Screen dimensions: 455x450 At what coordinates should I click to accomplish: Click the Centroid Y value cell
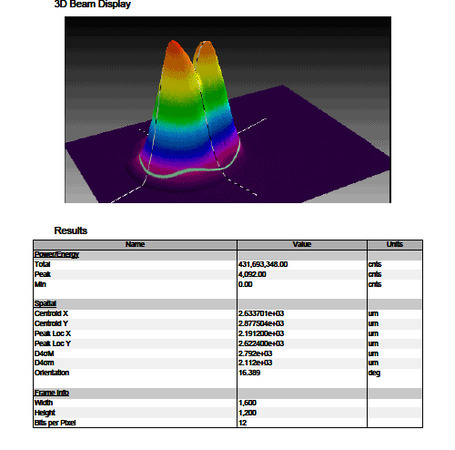(x=302, y=324)
